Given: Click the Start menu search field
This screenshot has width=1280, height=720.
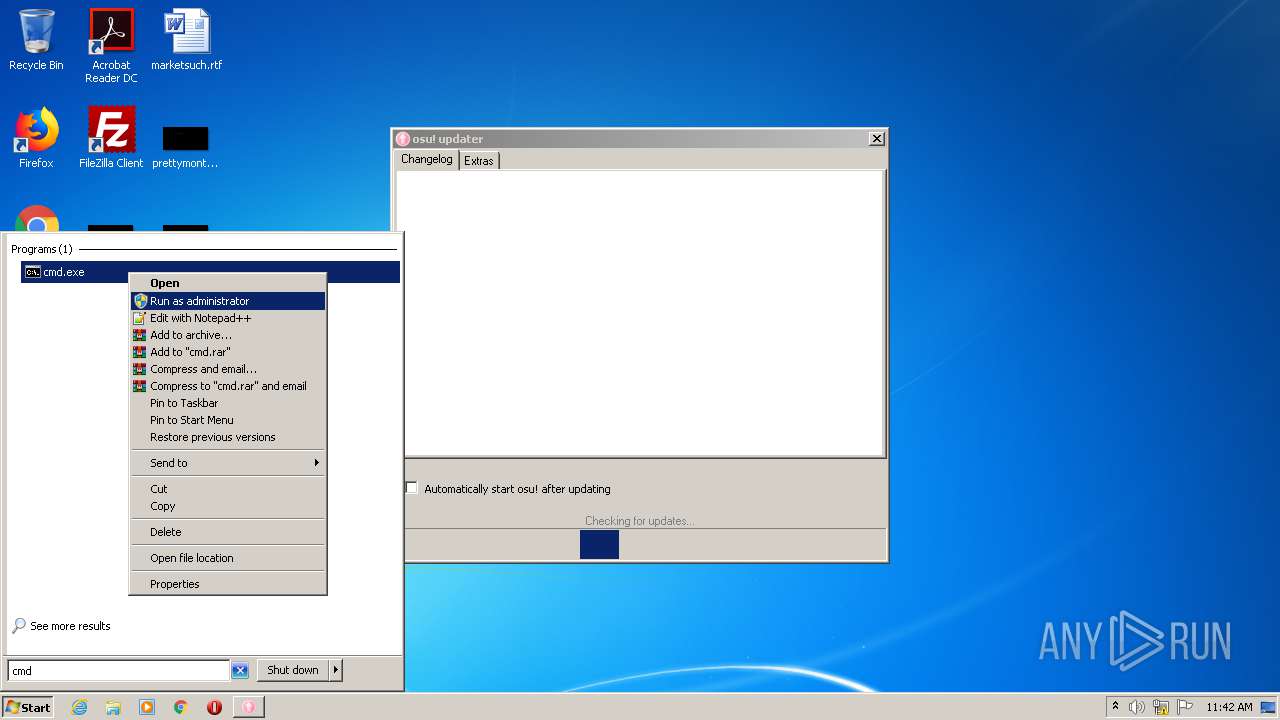Looking at the screenshot, I should coord(119,671).
